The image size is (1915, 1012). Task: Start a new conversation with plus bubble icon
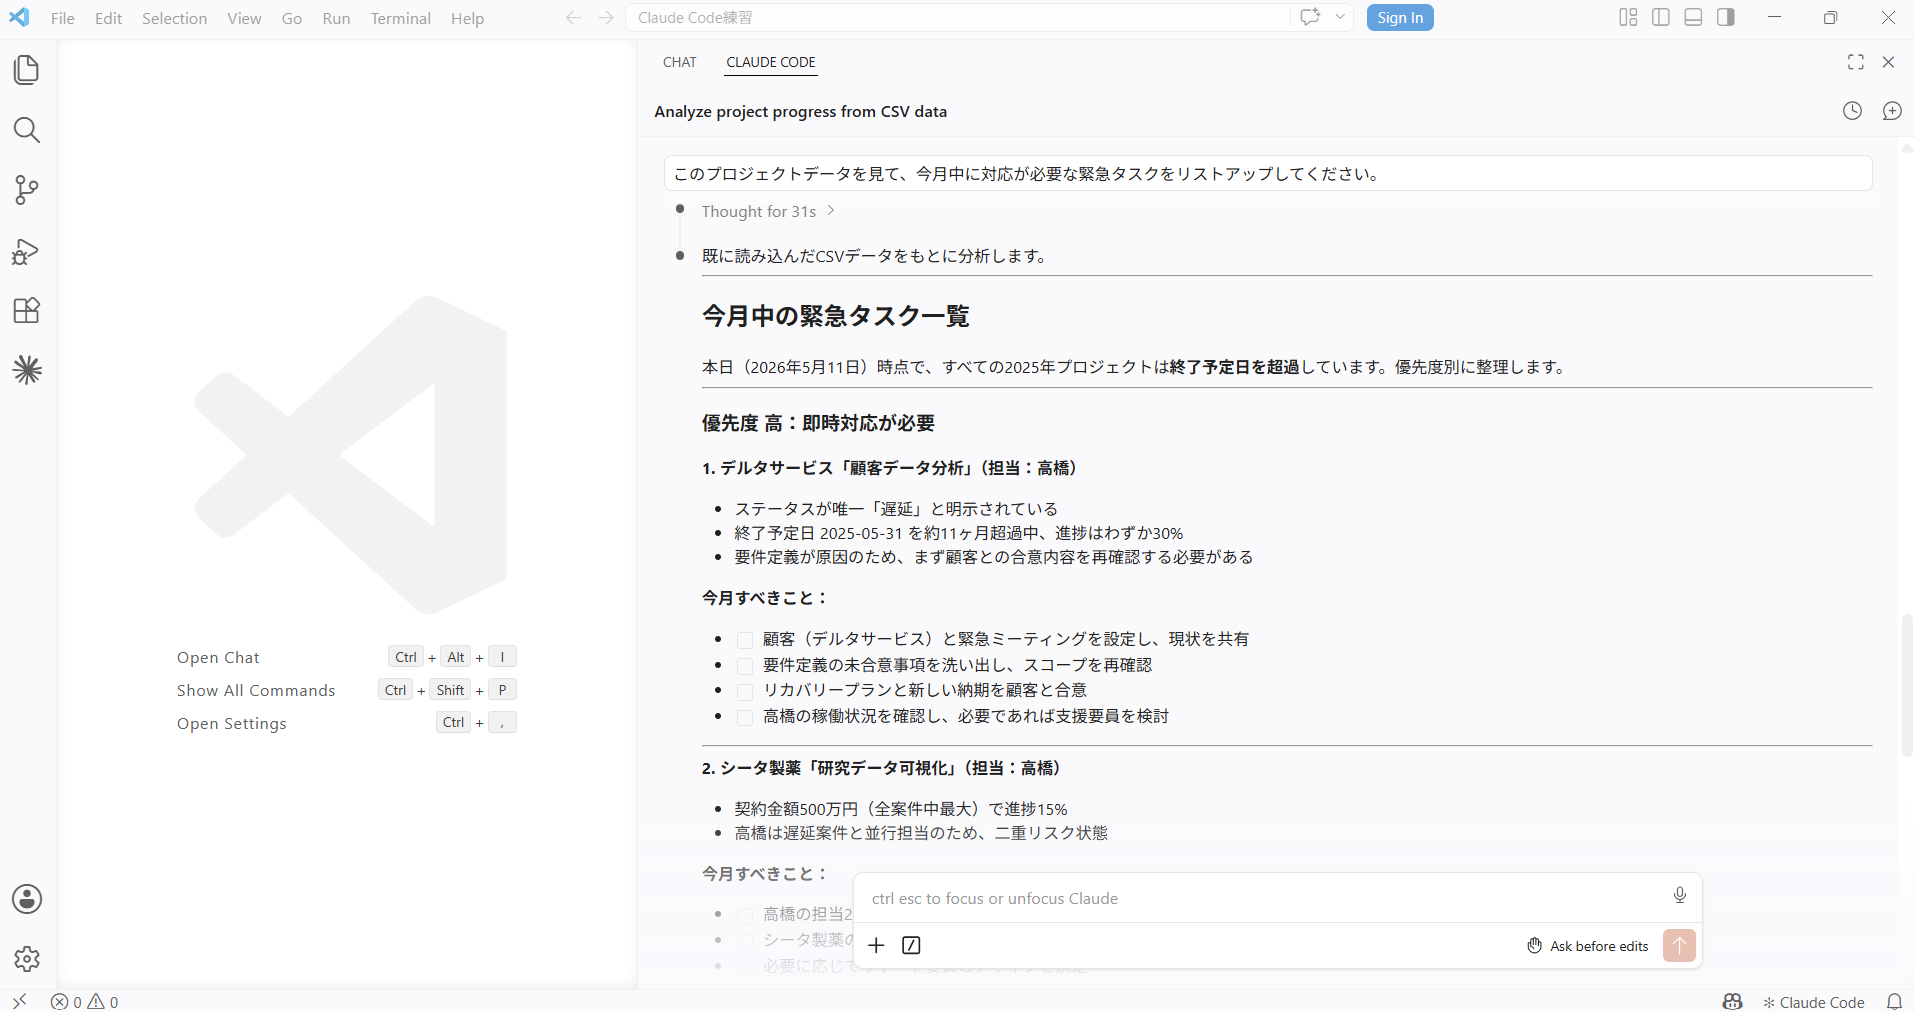[x=1892, y=111]
